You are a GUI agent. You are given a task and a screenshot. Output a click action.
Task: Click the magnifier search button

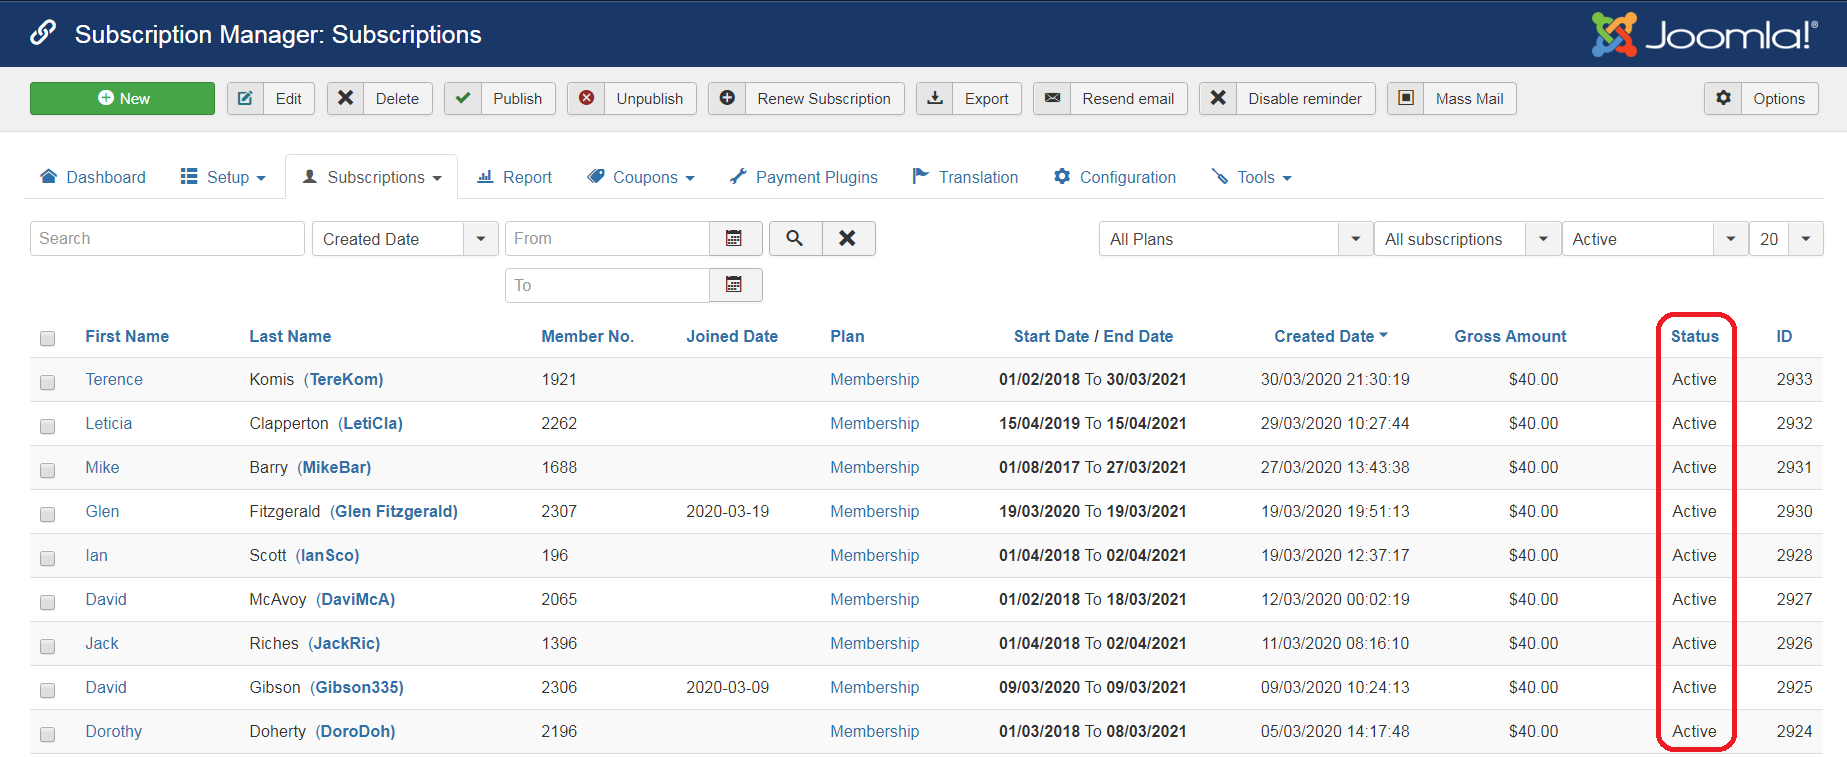pyautogui.click(x=795, y=238)
